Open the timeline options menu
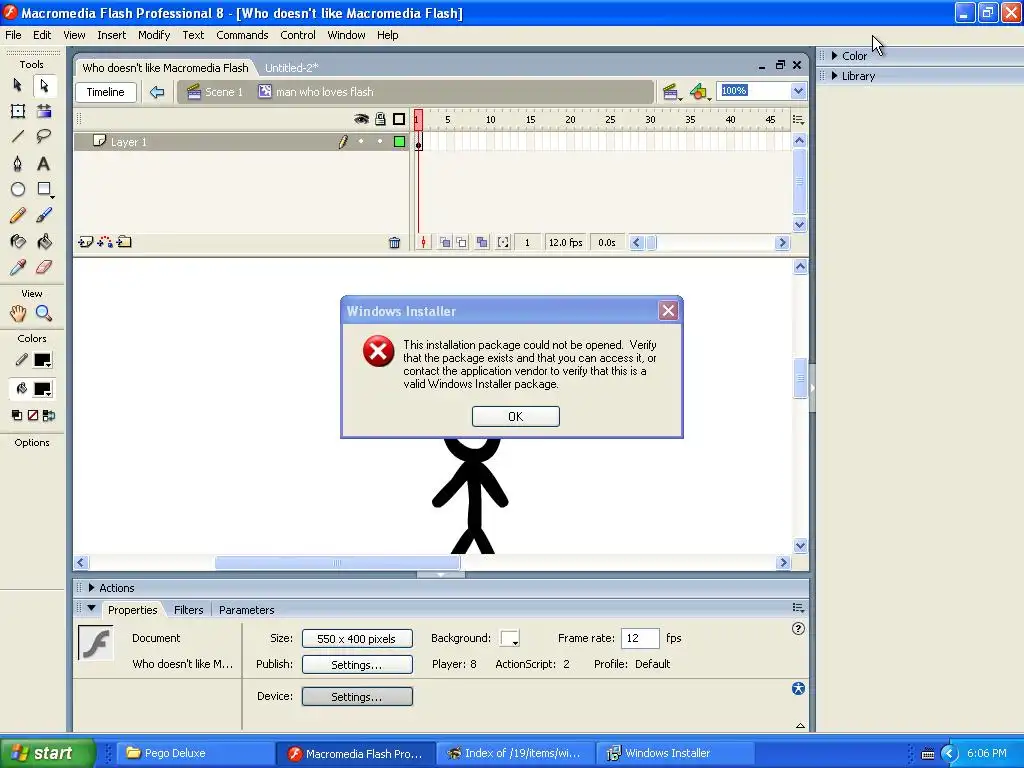 (x=798, y=120)
